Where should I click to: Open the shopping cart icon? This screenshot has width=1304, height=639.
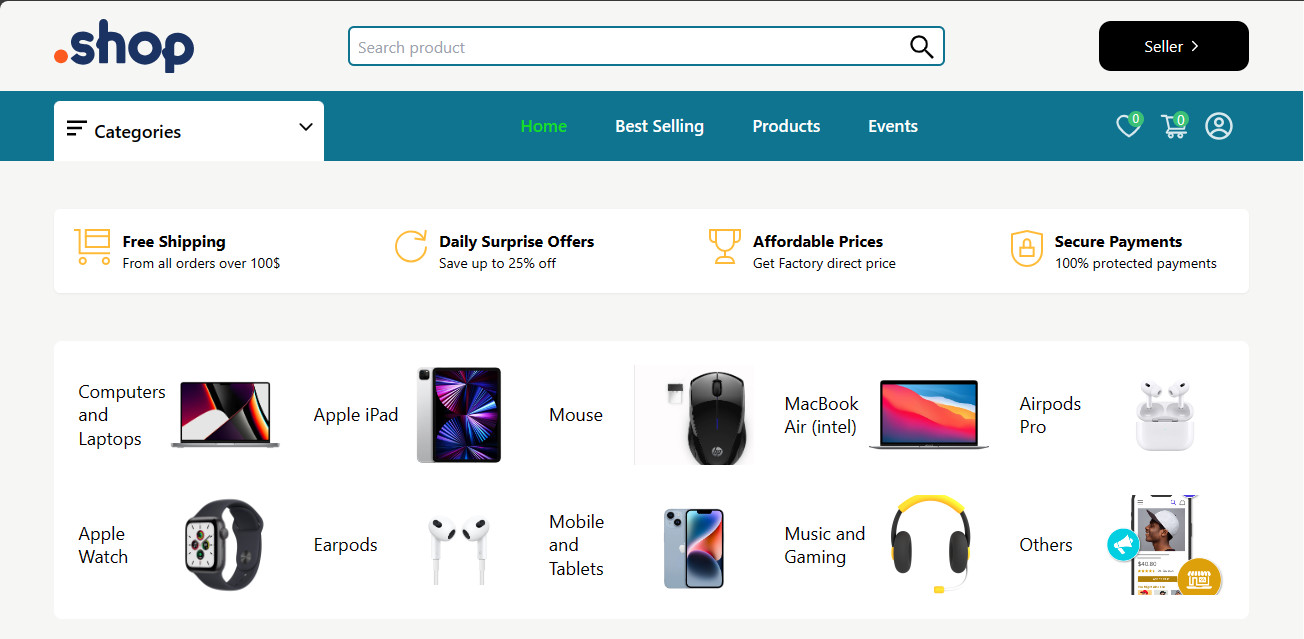pyautogui.click(x=1173, y=126)
